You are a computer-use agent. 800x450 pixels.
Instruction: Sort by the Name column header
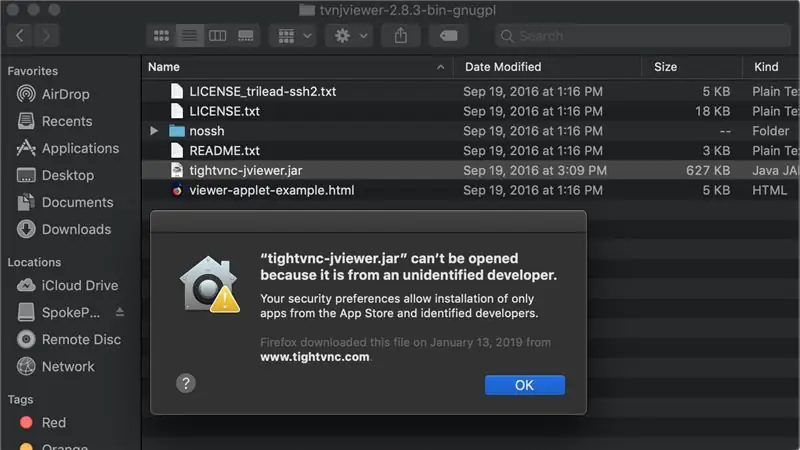[297, 67]
